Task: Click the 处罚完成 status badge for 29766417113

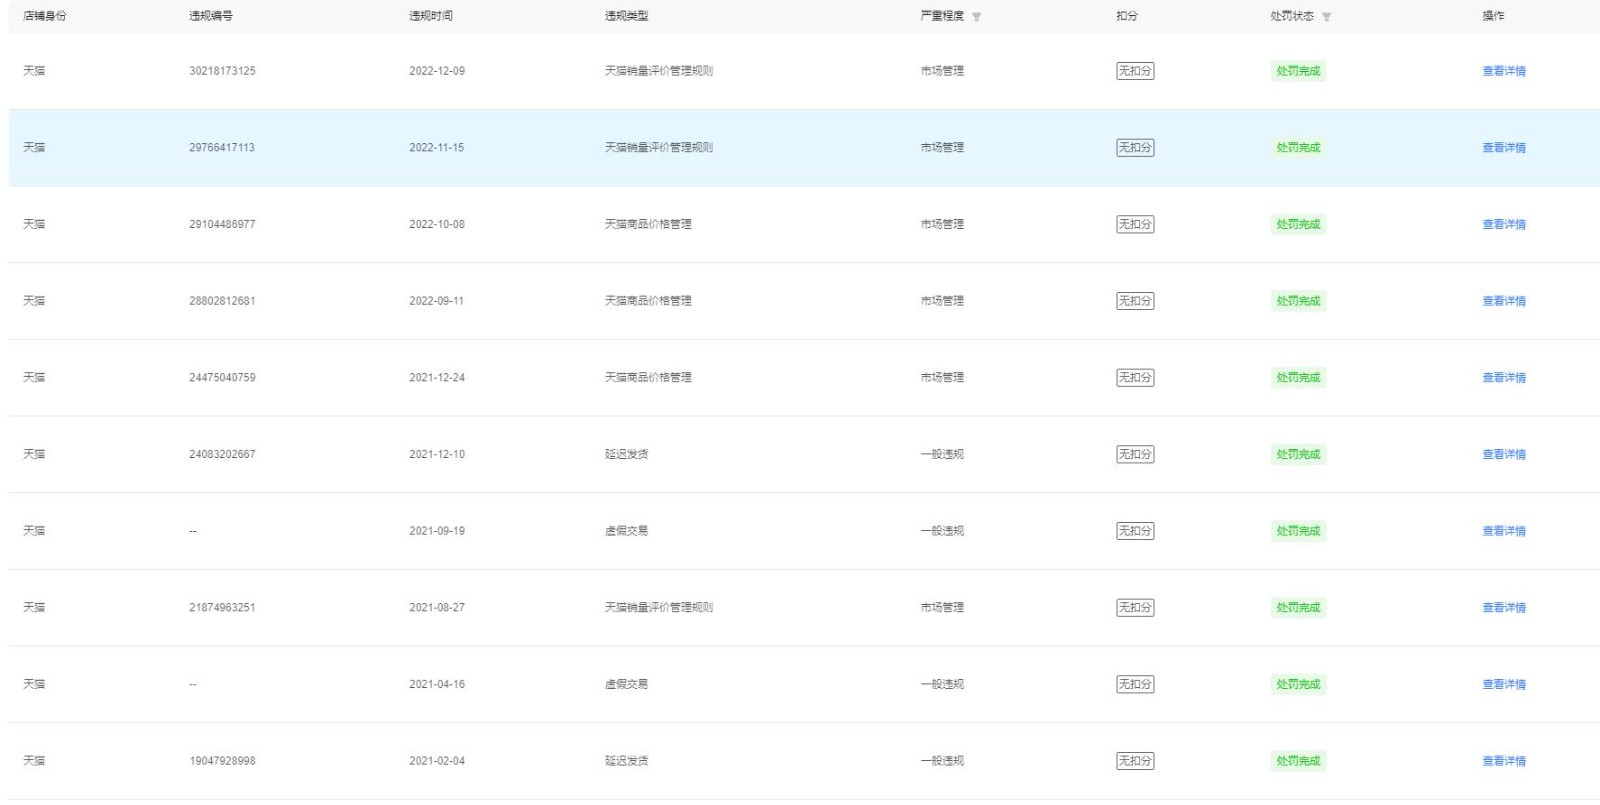Action: 1298,148
